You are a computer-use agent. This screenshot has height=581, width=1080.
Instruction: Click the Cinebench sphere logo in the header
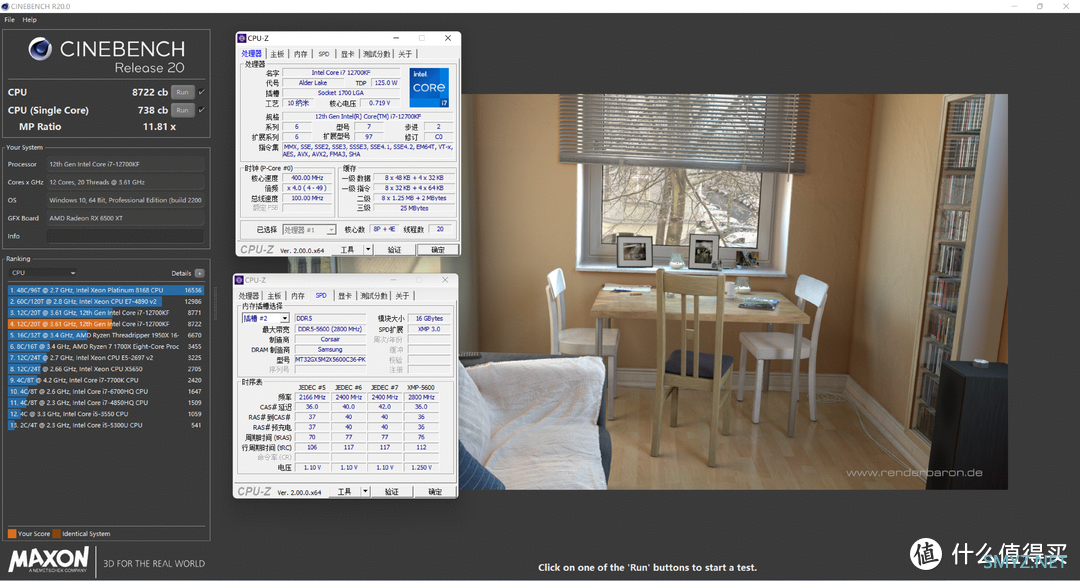(40, 49)
